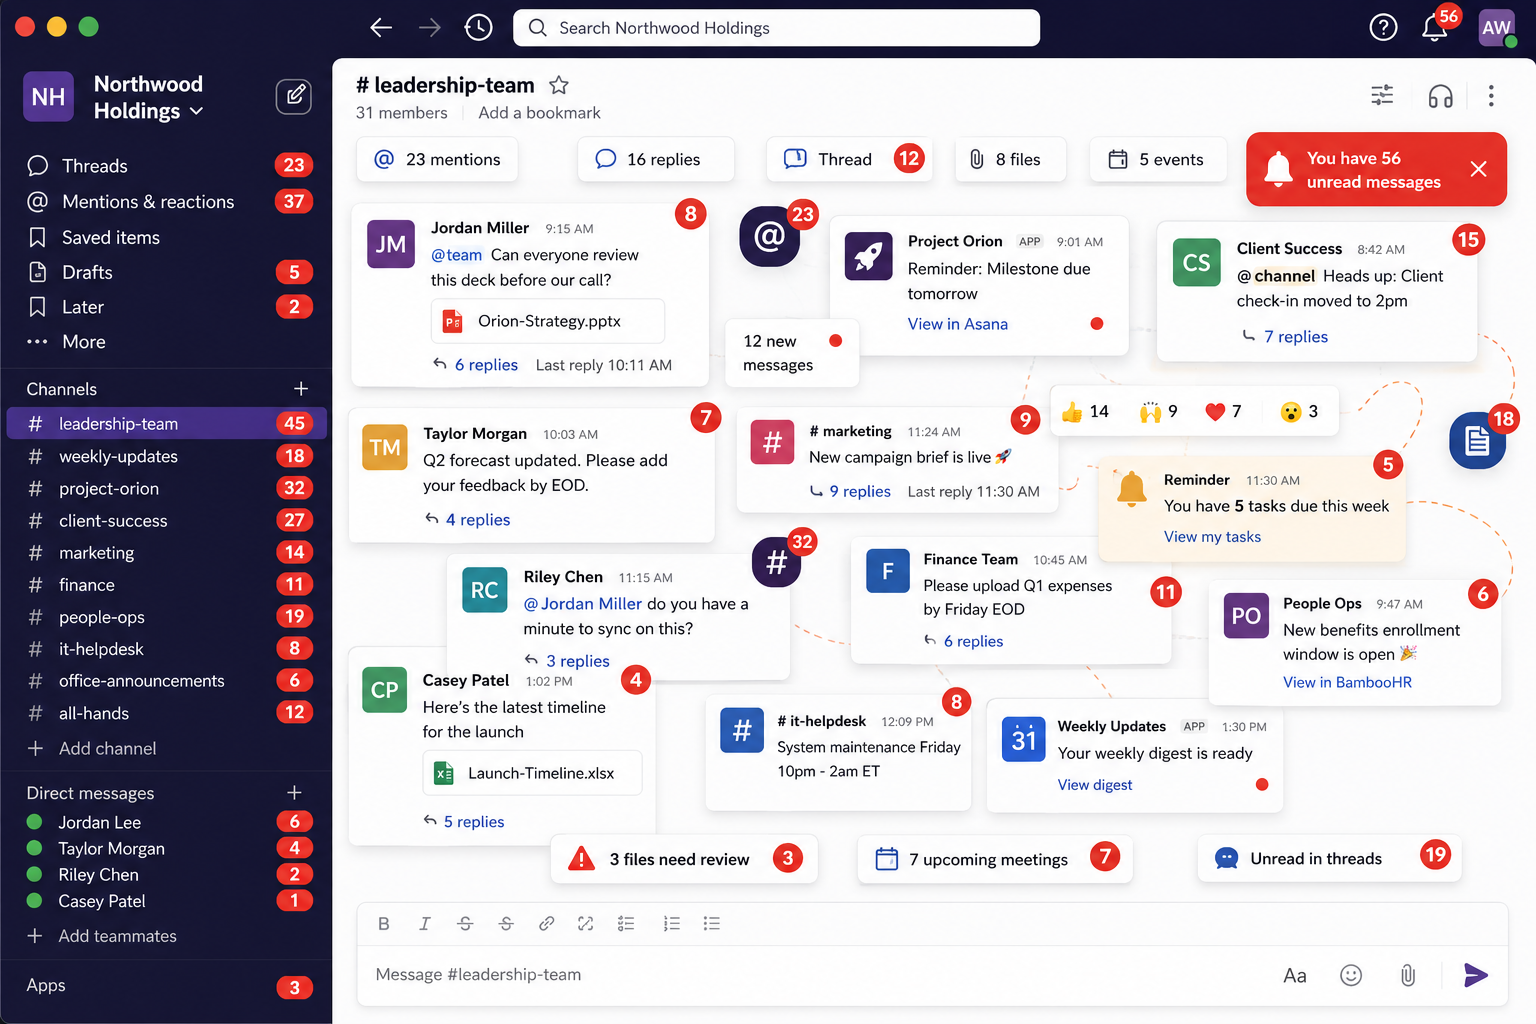This screenshot has height=1024, width=1536.
Task: Click the raised hands reaction 9
Action: click(x=1159, y=411)
